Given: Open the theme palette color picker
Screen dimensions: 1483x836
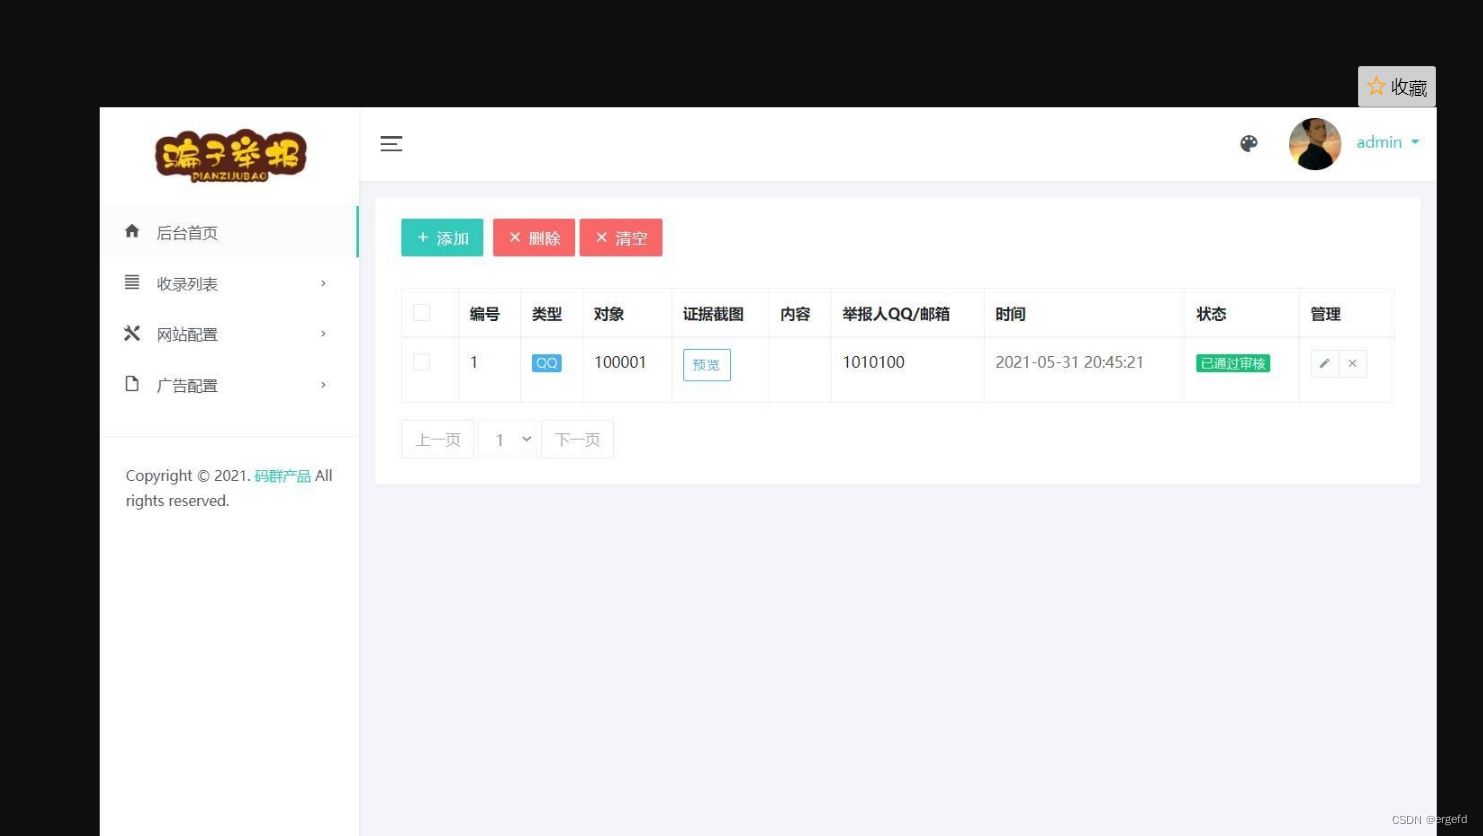Looking at the screenshot, I should click(1248, 143).
